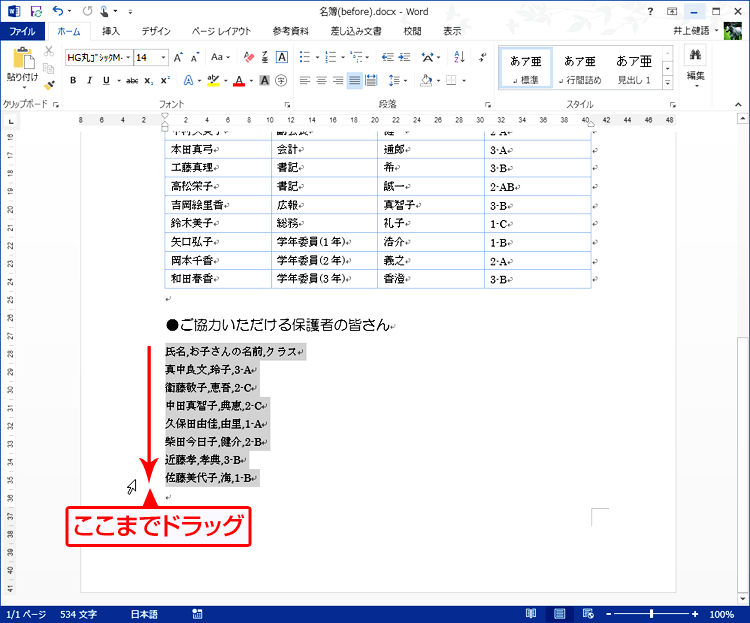Click the yellow text highlight color

pyautogui.click(x=213, y=81)
